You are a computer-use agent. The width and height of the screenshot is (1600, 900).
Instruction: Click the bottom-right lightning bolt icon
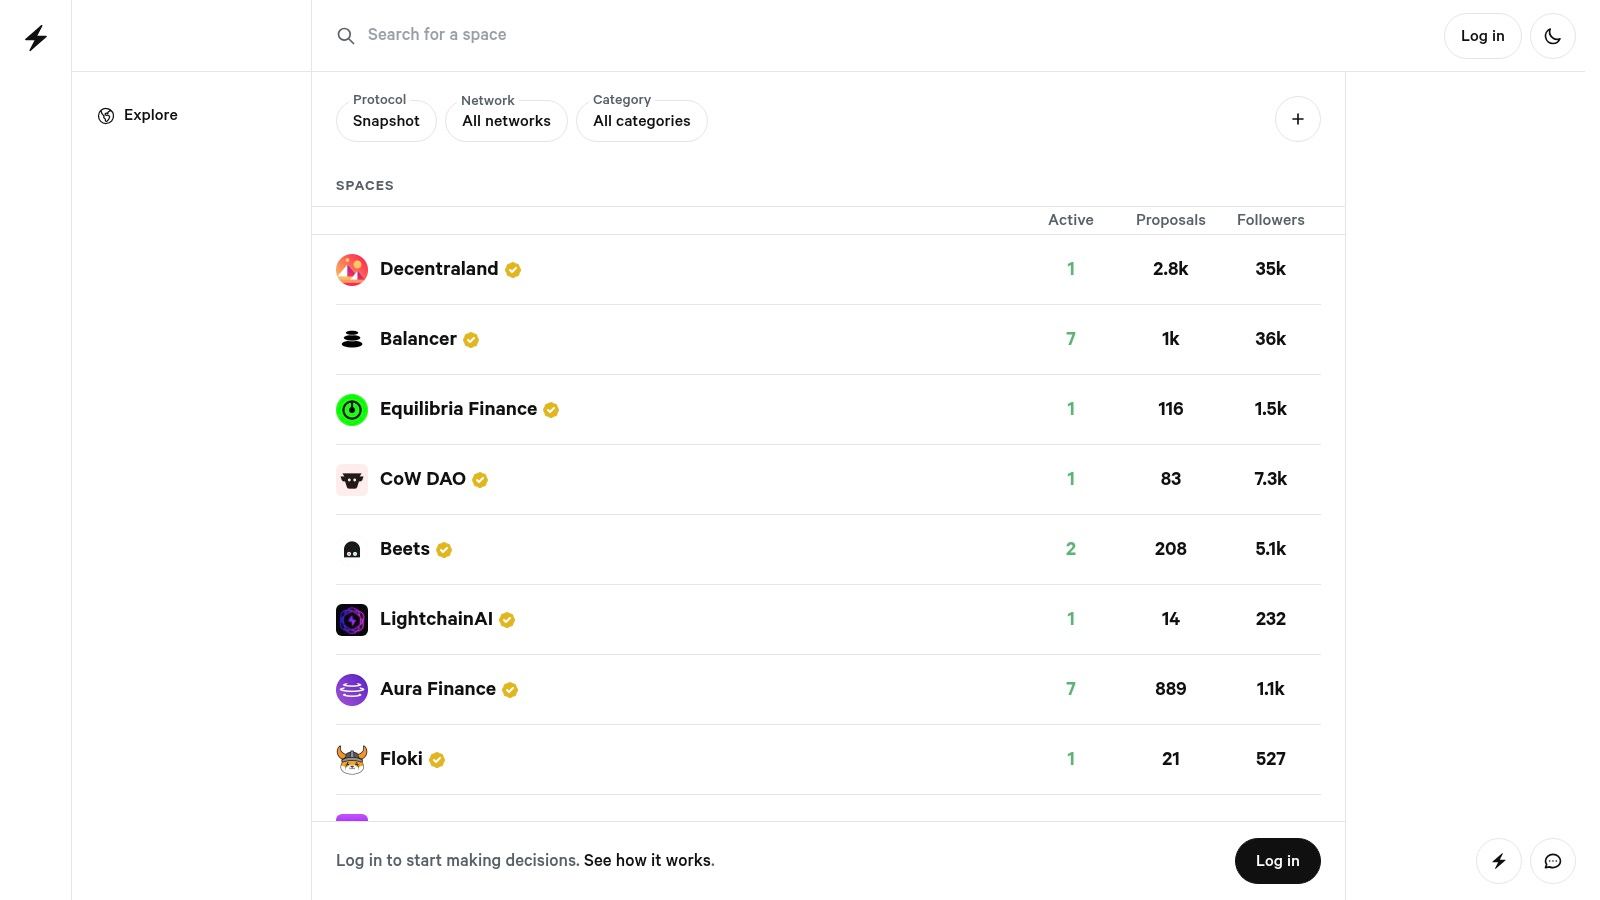(1498, 861)
